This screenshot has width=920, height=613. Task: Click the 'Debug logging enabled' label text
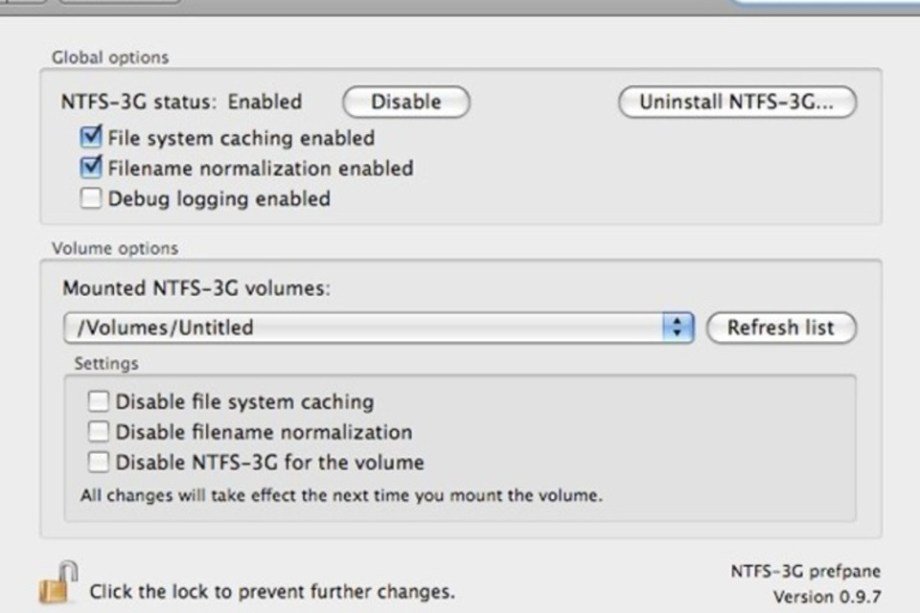219,199
